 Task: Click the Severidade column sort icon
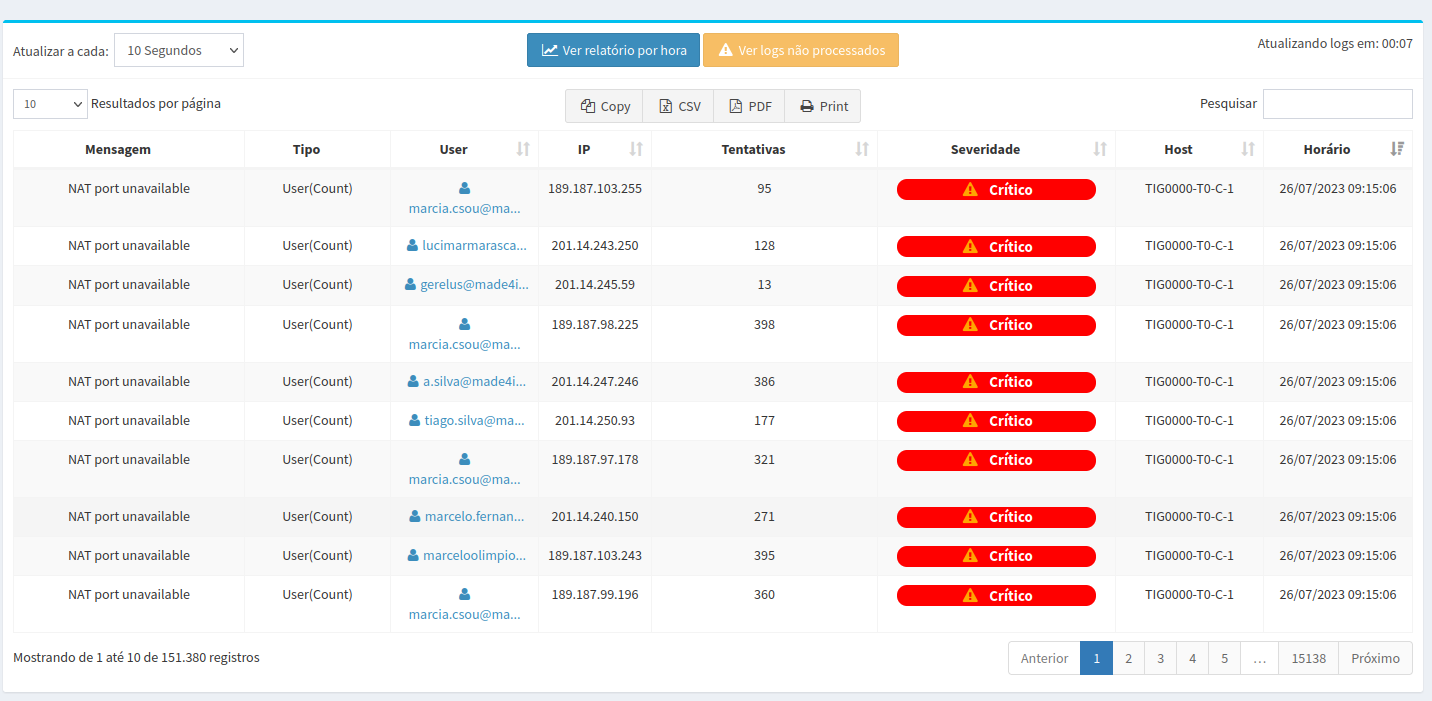tap(1100, 149)
